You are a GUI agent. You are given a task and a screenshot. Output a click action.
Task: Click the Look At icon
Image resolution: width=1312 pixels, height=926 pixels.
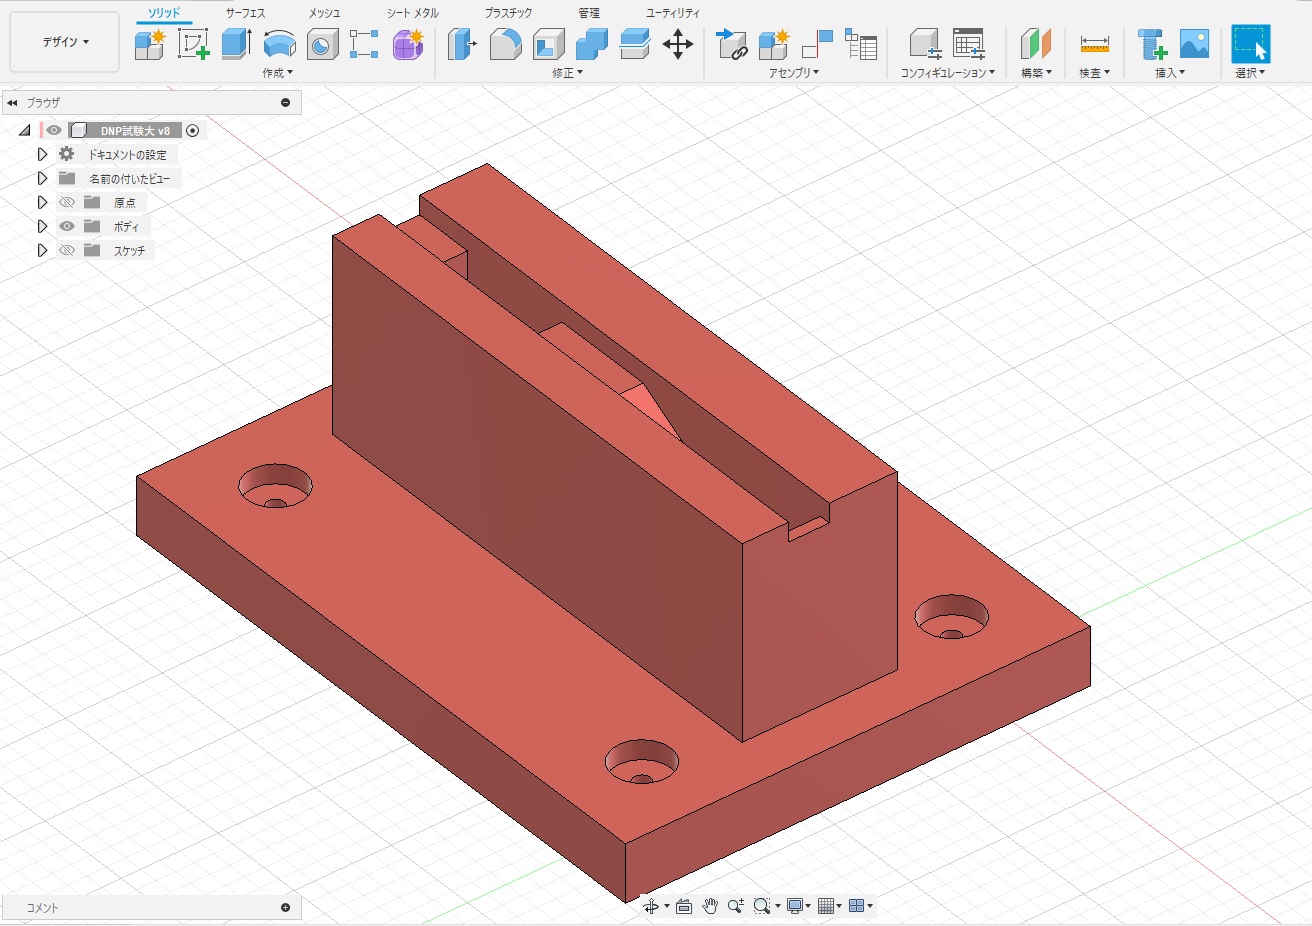tap(684, 906)
